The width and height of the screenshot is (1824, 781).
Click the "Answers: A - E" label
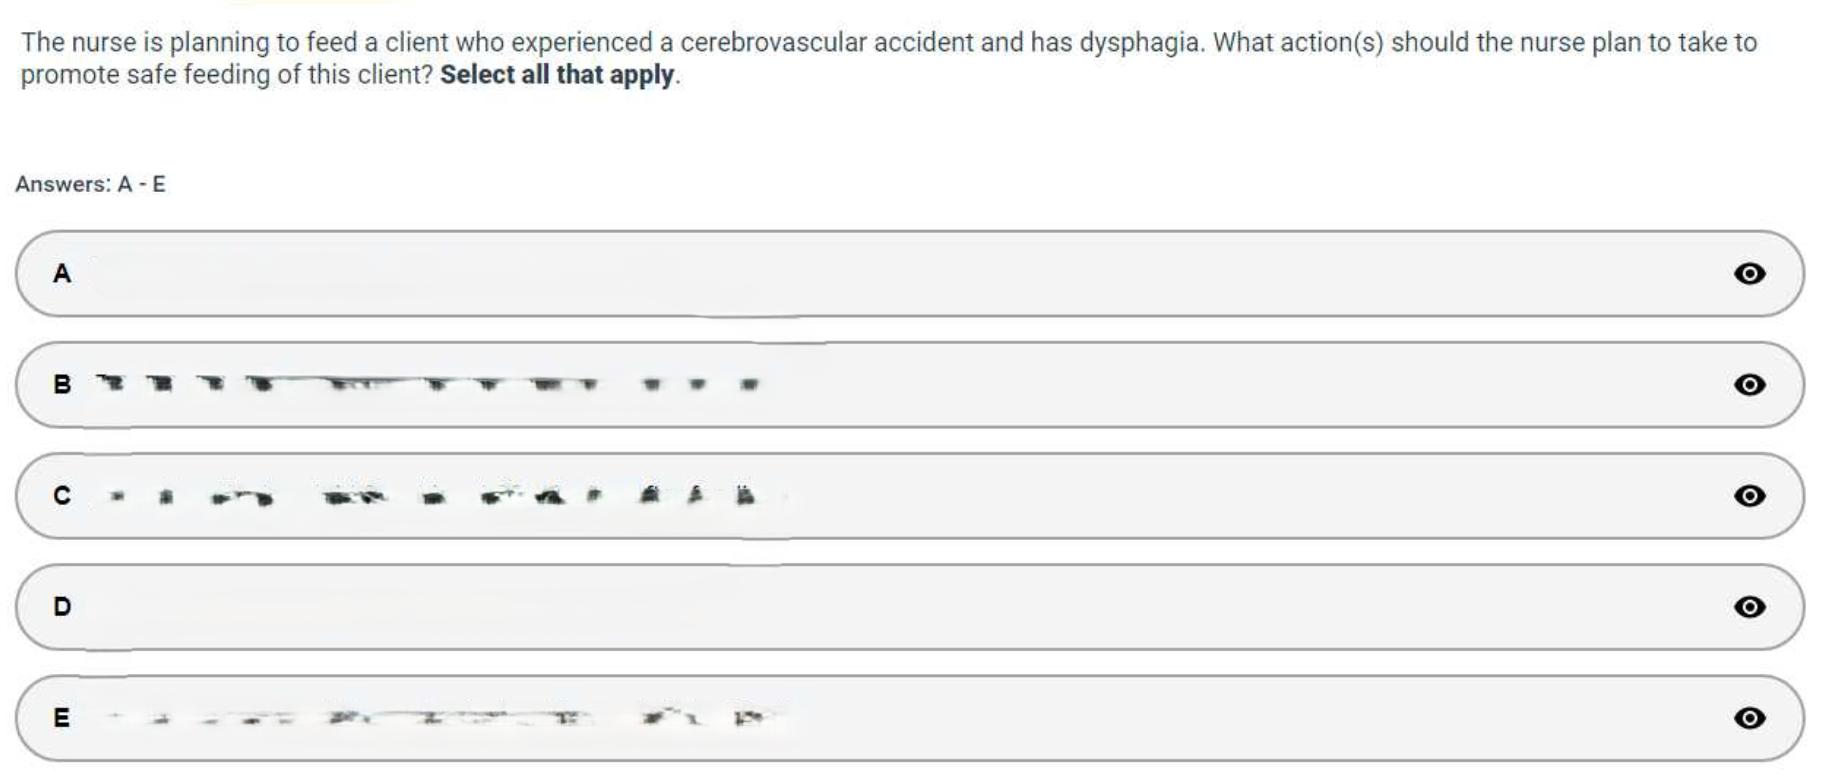click(90, 184)
